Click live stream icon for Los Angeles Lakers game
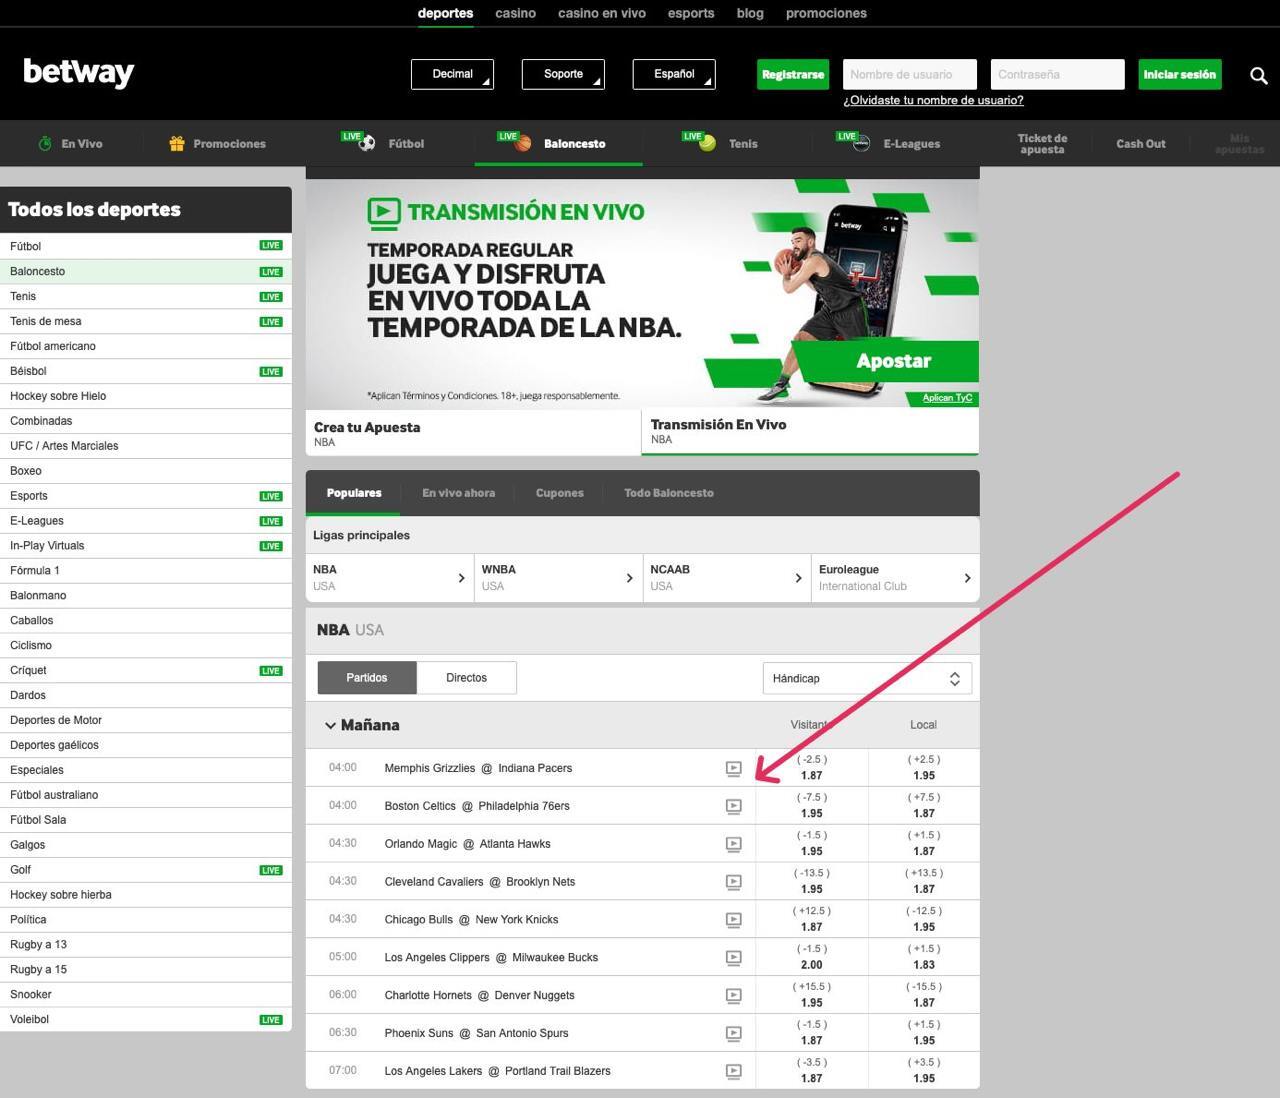 [x=733, y=1071]
